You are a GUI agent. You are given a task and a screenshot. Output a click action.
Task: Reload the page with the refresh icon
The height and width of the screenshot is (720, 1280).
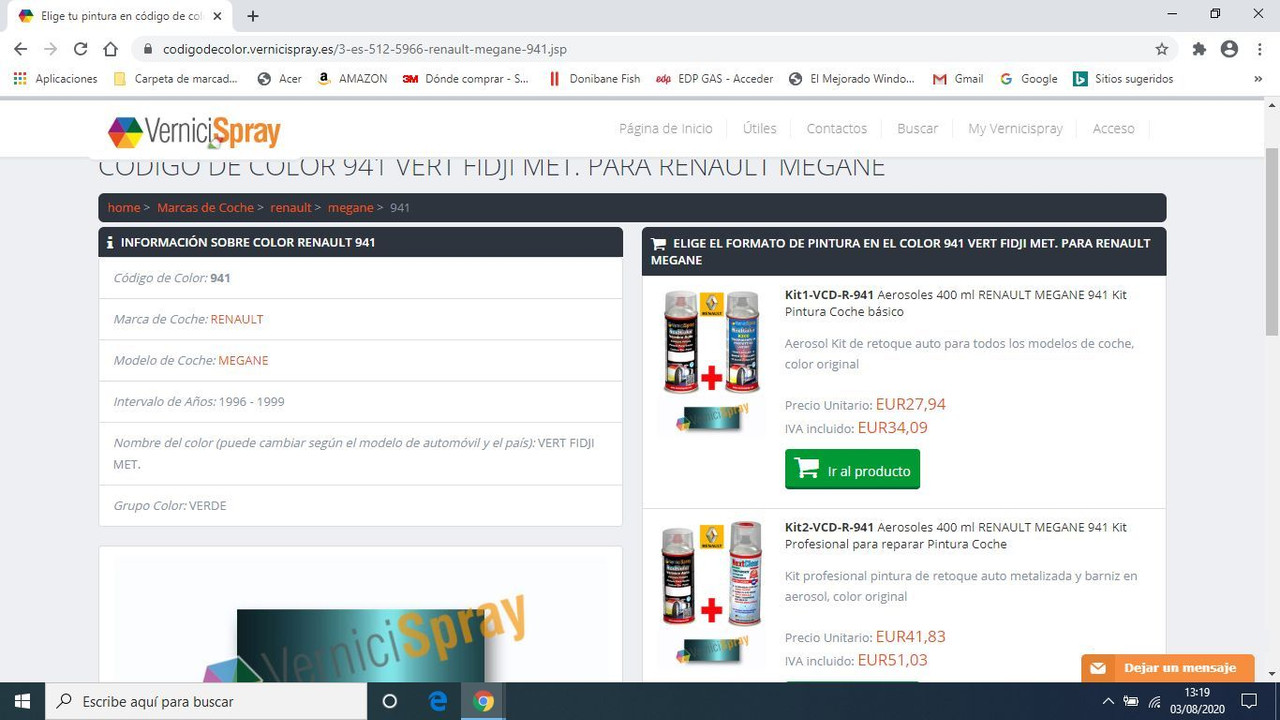(81, 49)
